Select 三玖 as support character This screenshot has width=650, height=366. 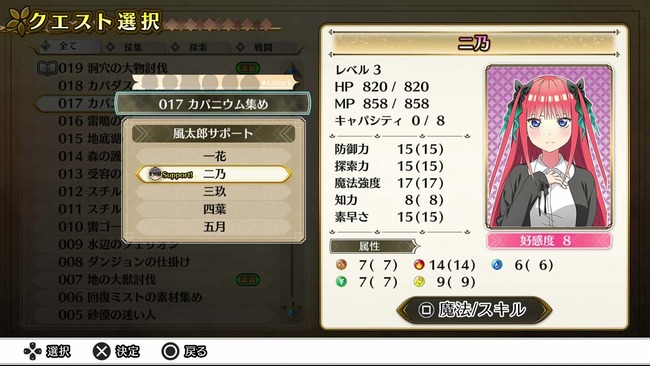click(213, 191)
